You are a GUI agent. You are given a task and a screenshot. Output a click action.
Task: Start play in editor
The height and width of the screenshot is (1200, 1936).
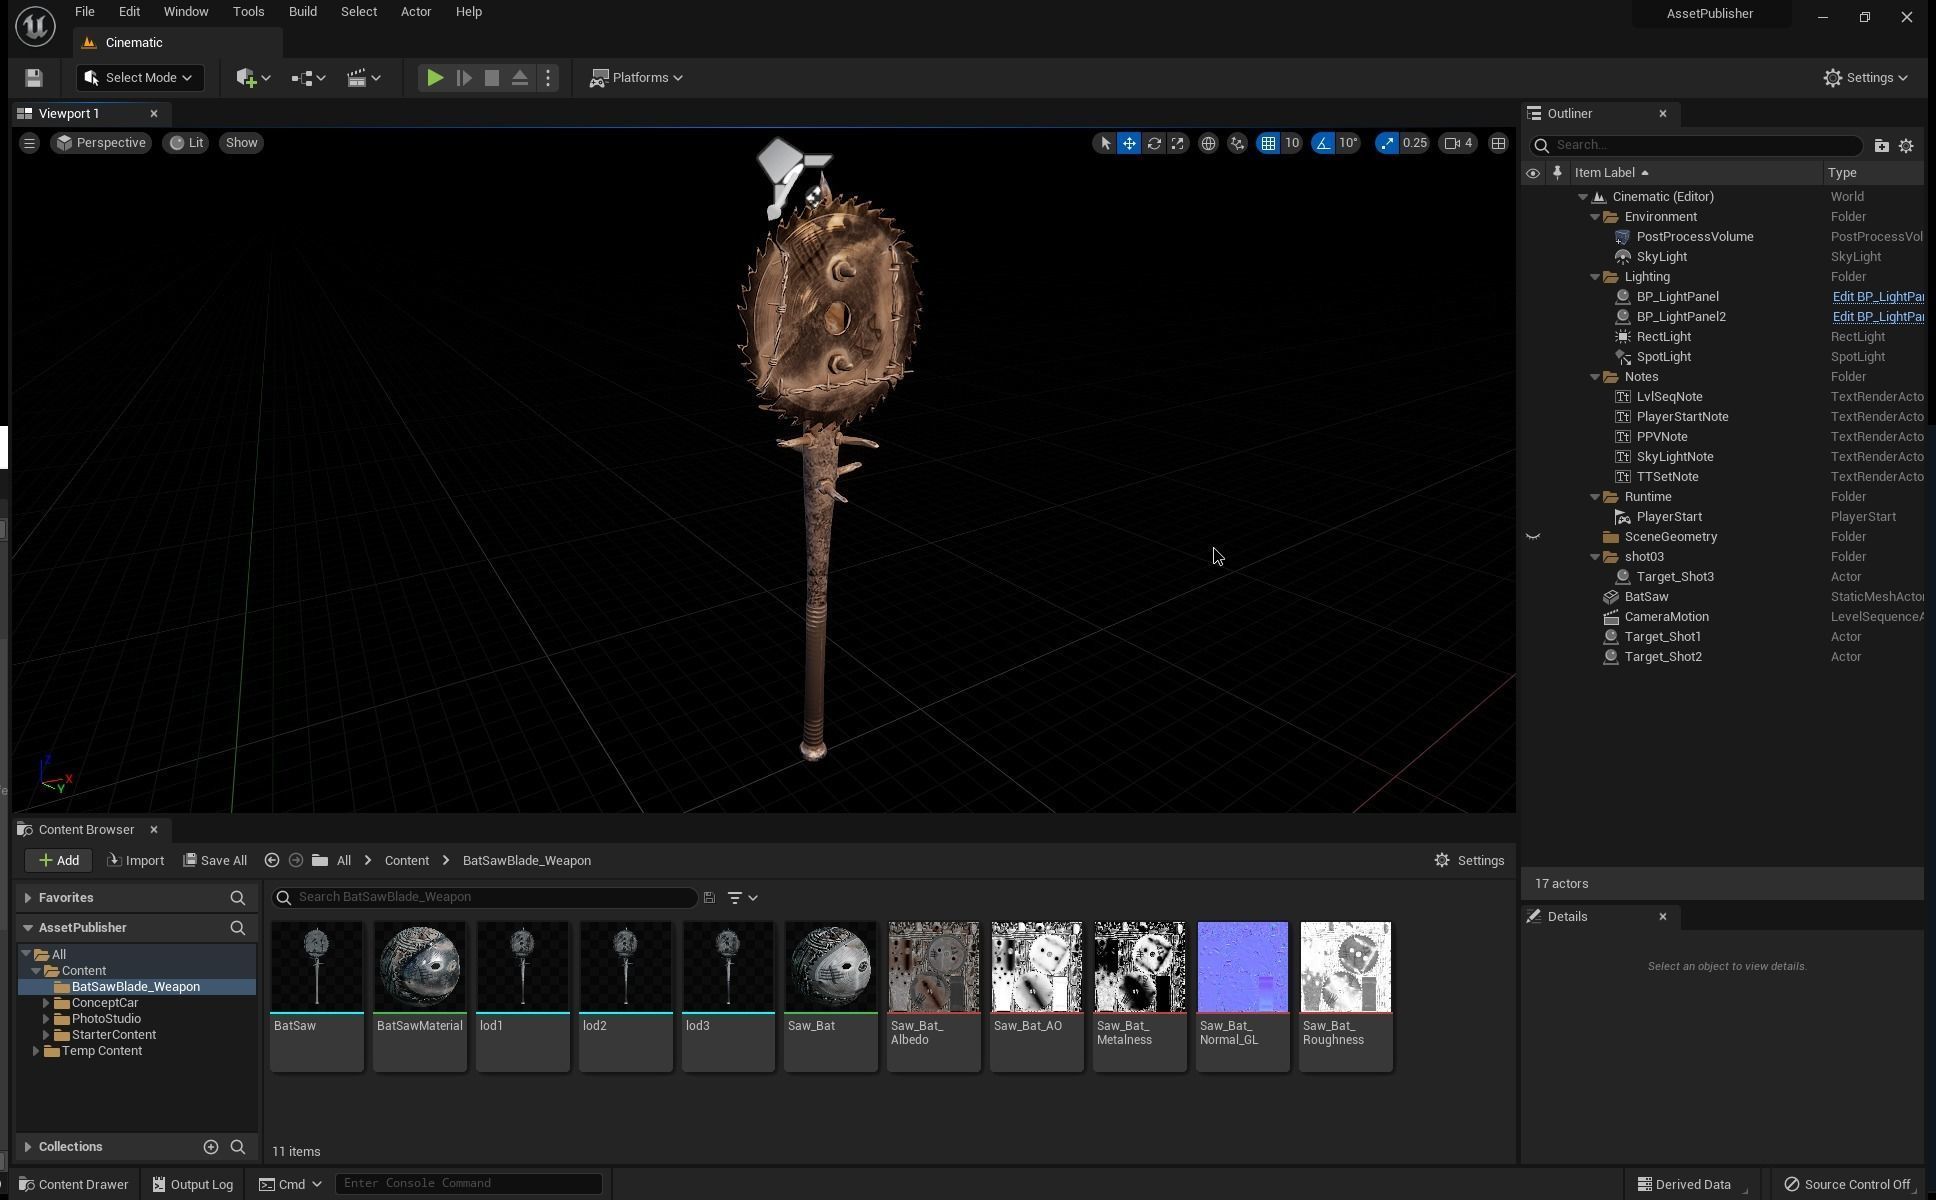(435, 78)
